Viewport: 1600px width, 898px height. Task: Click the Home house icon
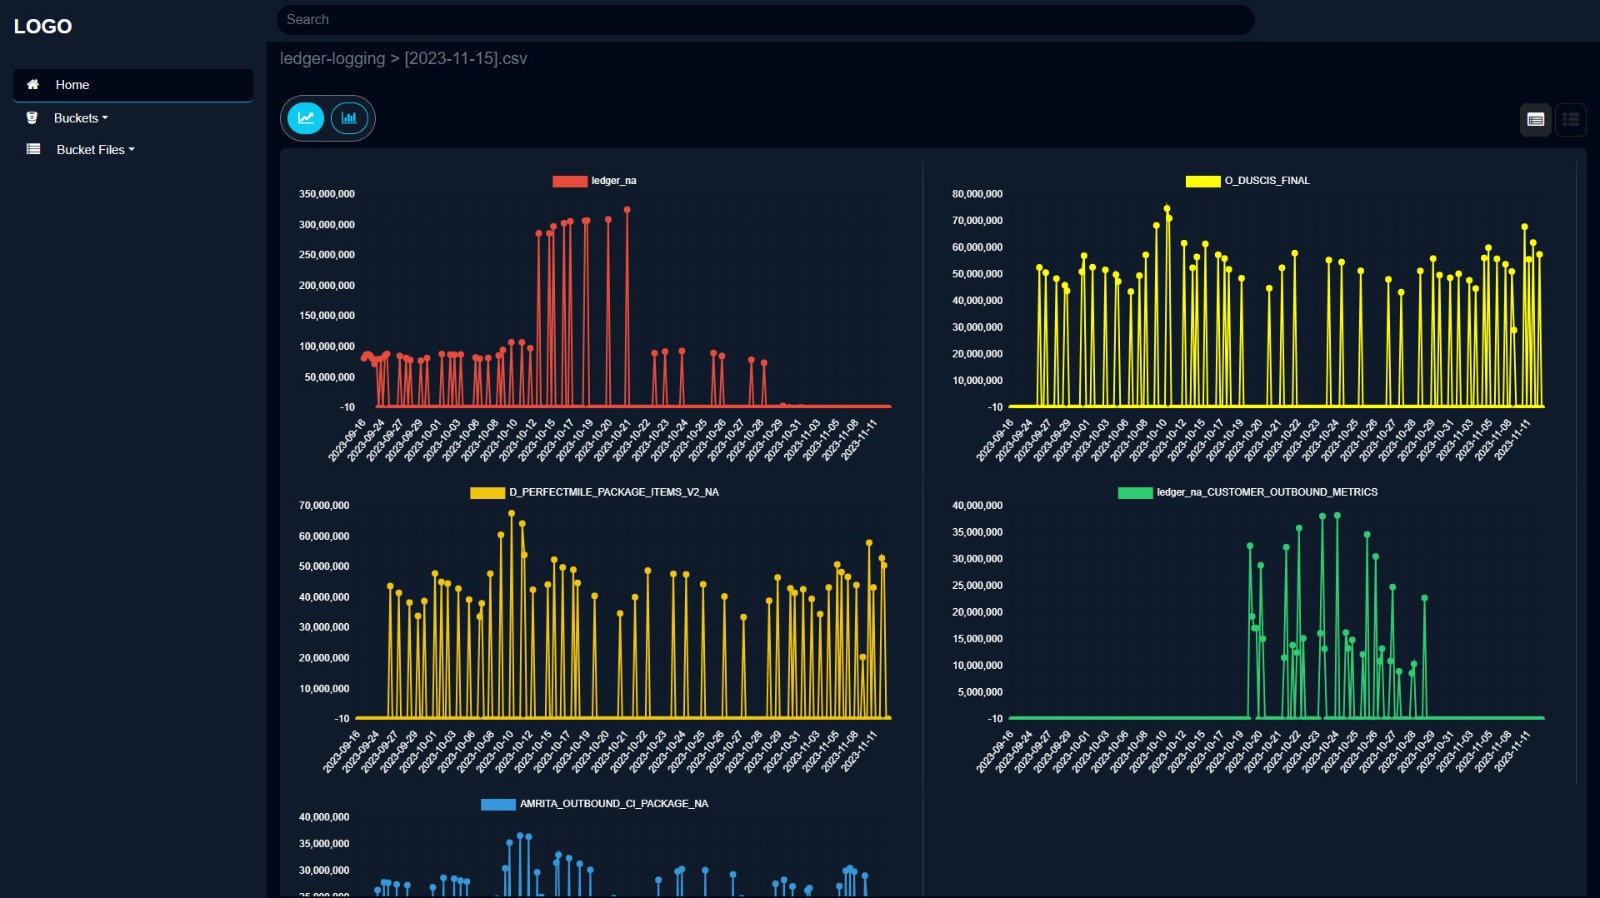tap(33, 85)
